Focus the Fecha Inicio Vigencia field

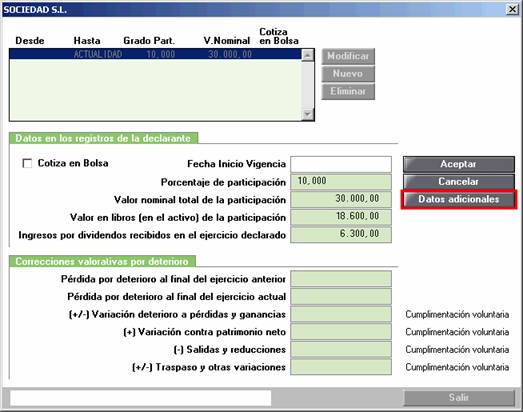341,164
